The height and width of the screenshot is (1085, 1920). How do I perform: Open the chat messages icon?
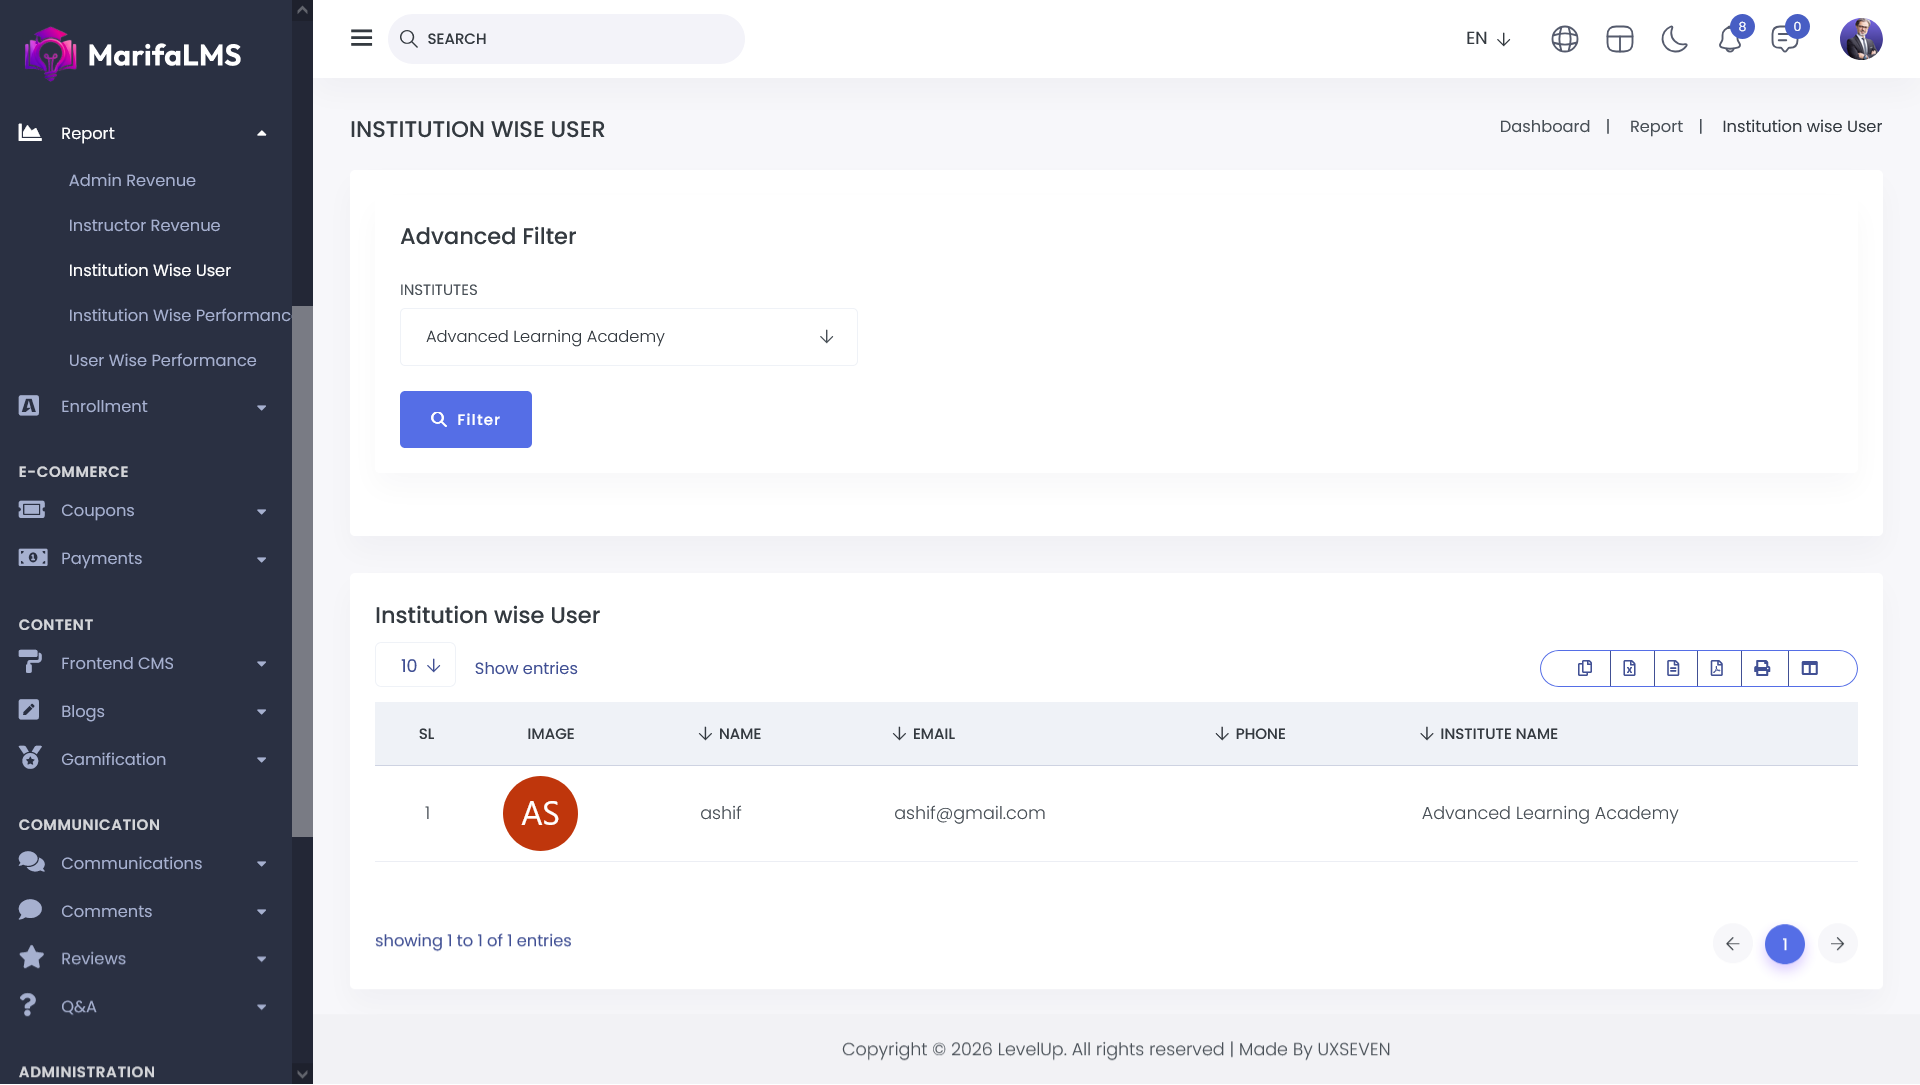(1784, 39)
